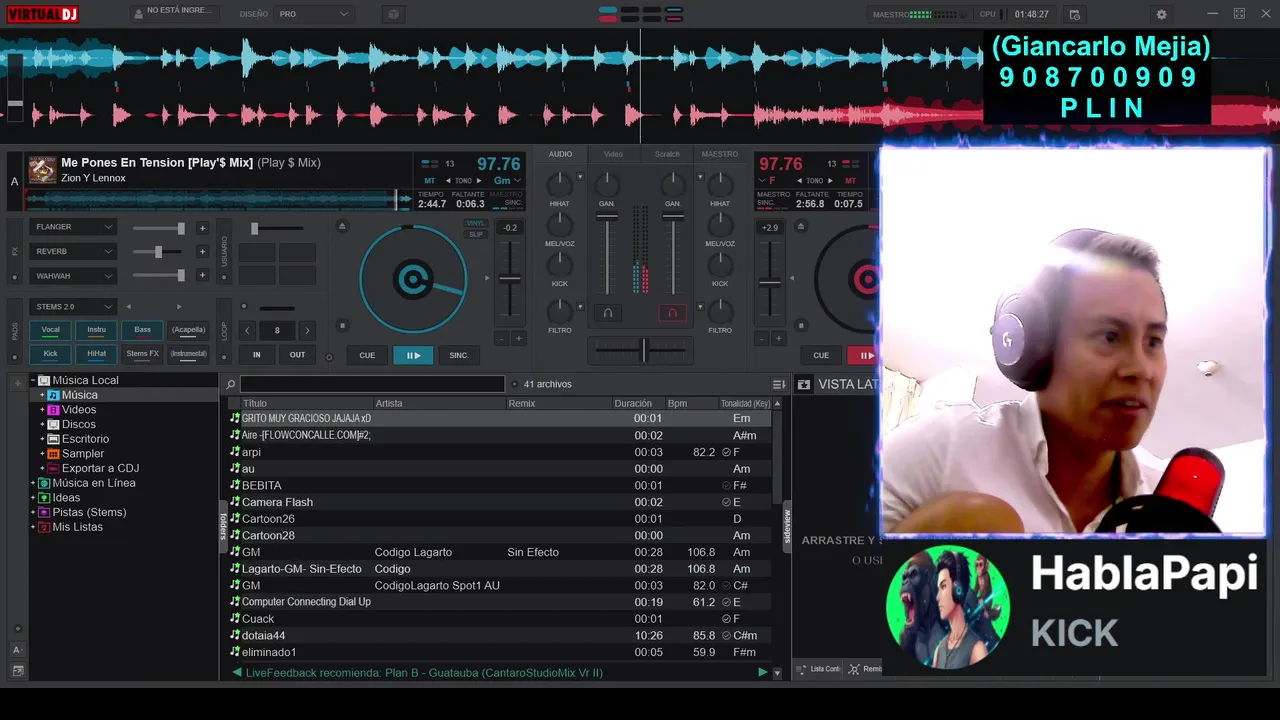Expand the Escritorio tree node
The width and height of the screenshot is (1280, 720).
click(x=42, y=439)
